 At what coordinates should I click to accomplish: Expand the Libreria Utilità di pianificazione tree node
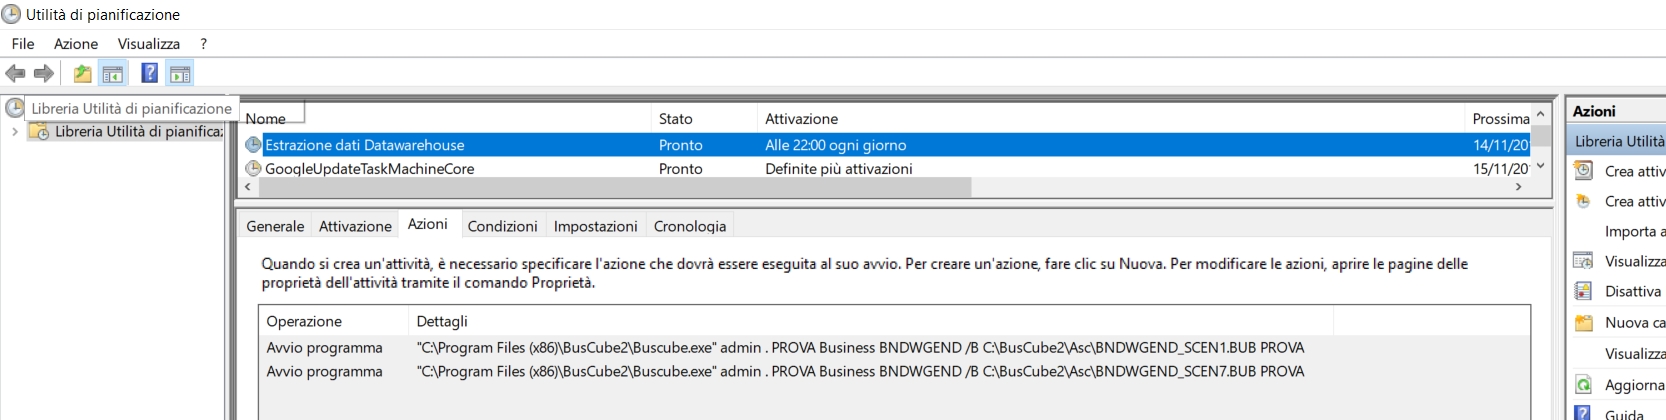coord(14,131)
